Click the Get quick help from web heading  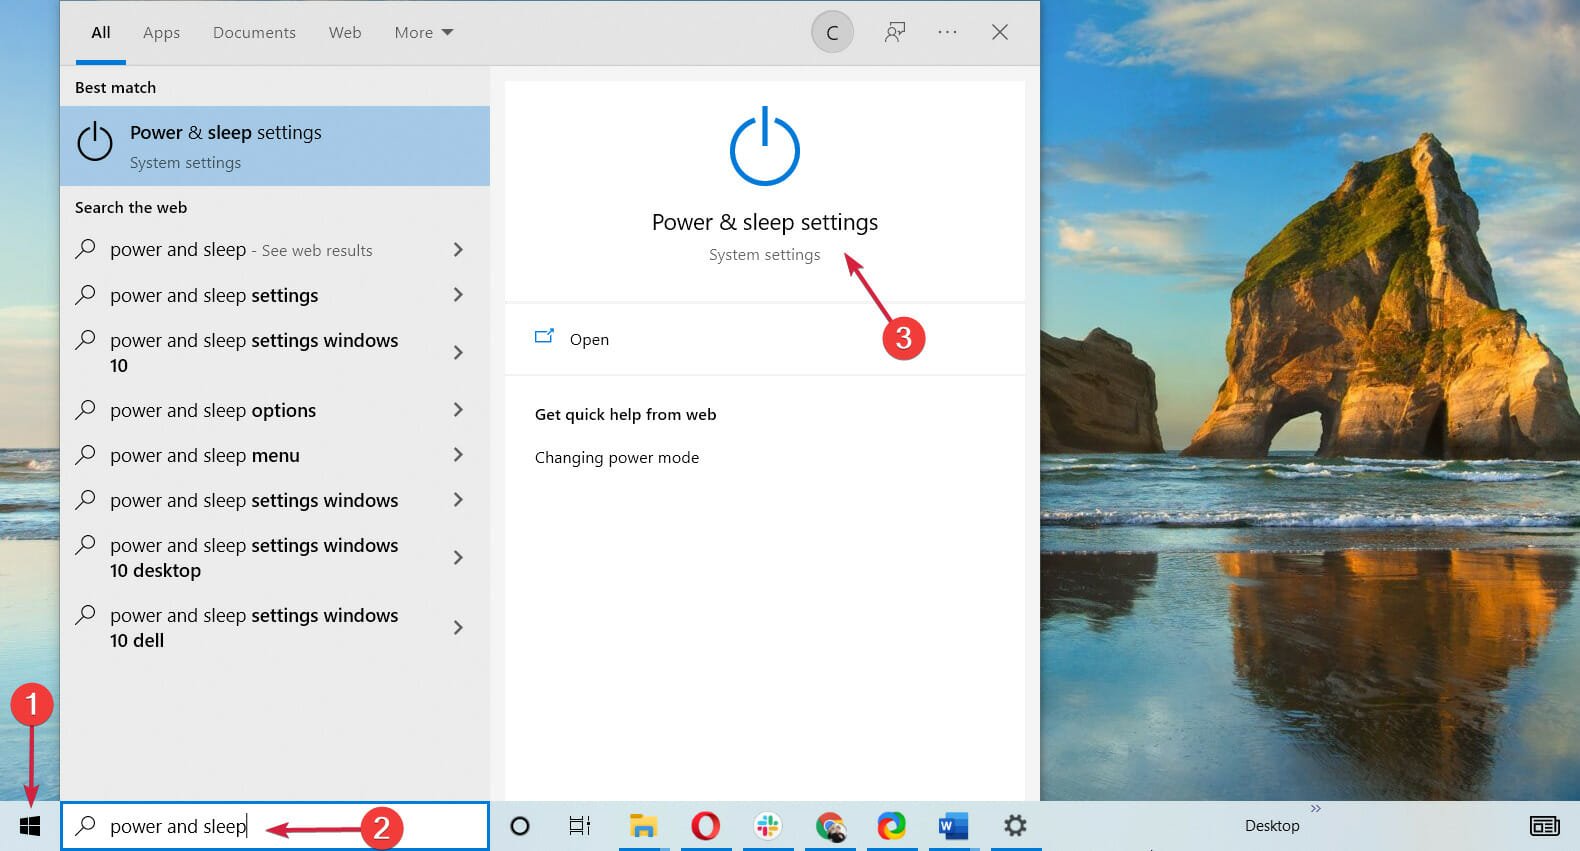(x=625, y=414)
